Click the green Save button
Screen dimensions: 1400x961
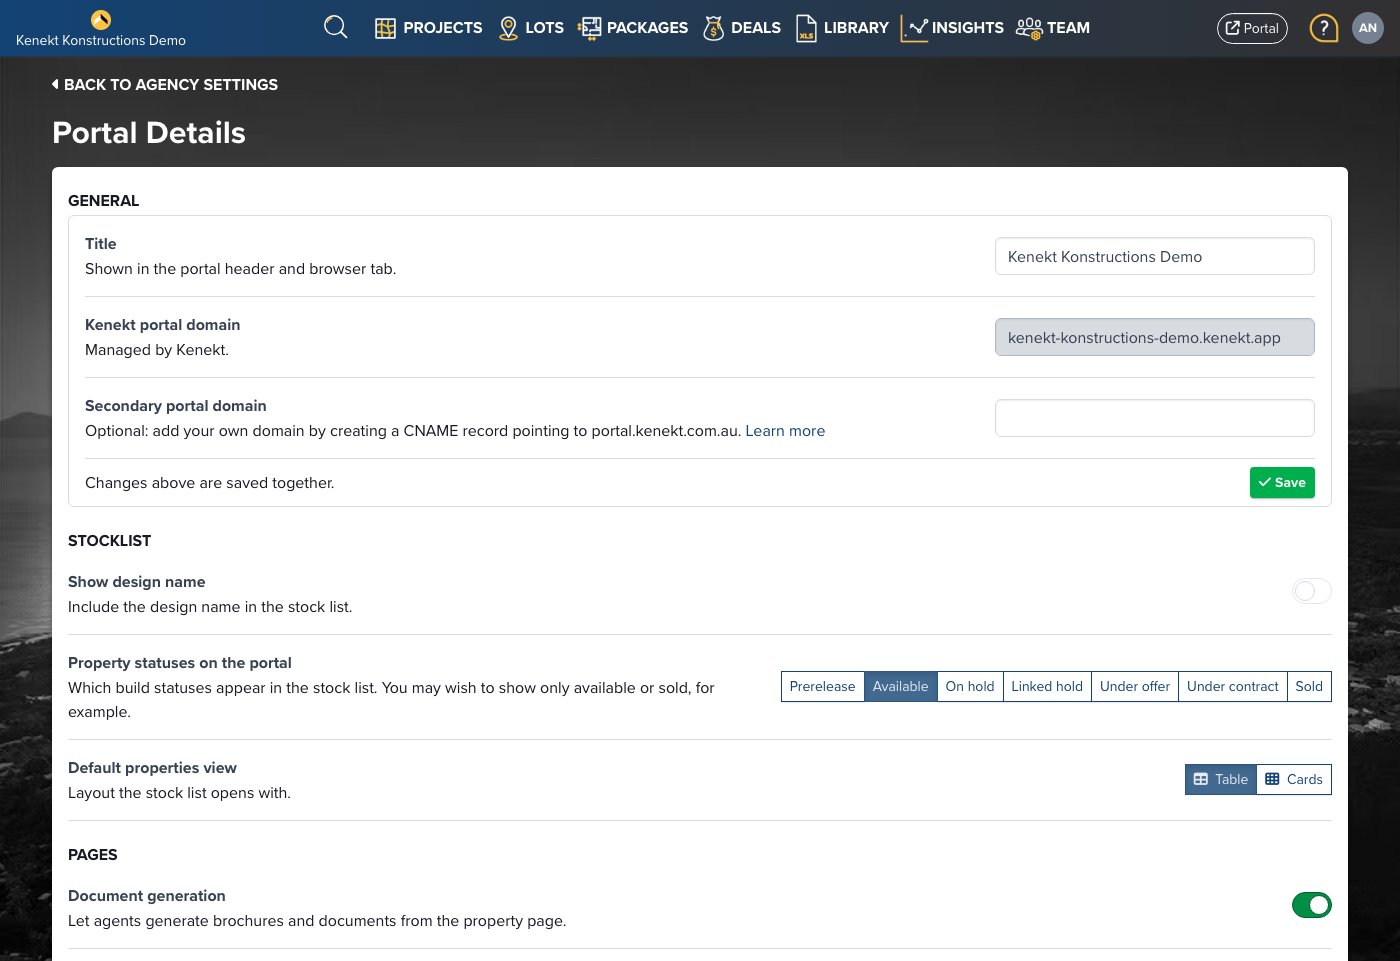pyautogui.click(x=1282, y=482)
